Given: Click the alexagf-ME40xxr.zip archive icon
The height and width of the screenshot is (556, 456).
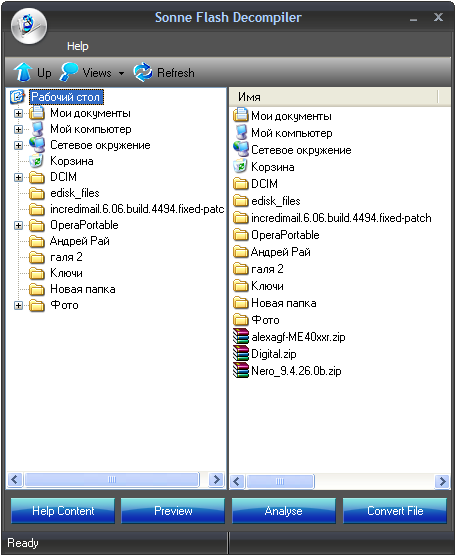Looking at the screenshot, I should pos(241,337).
